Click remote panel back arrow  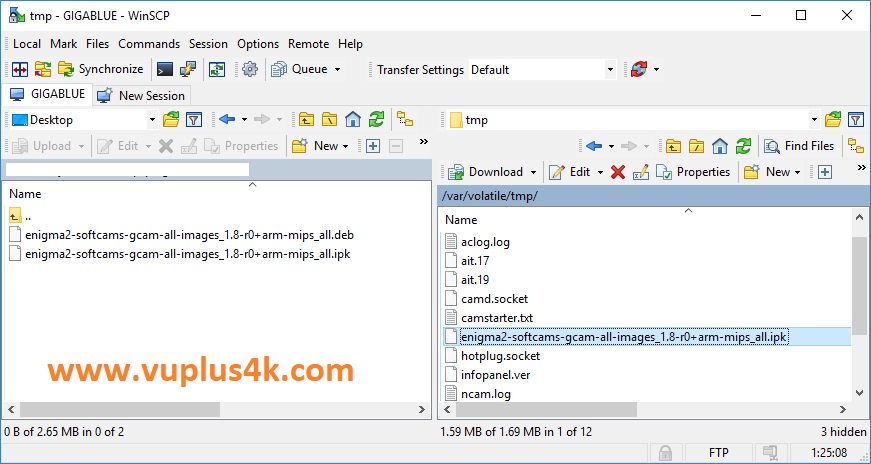(x=594, y=146)
